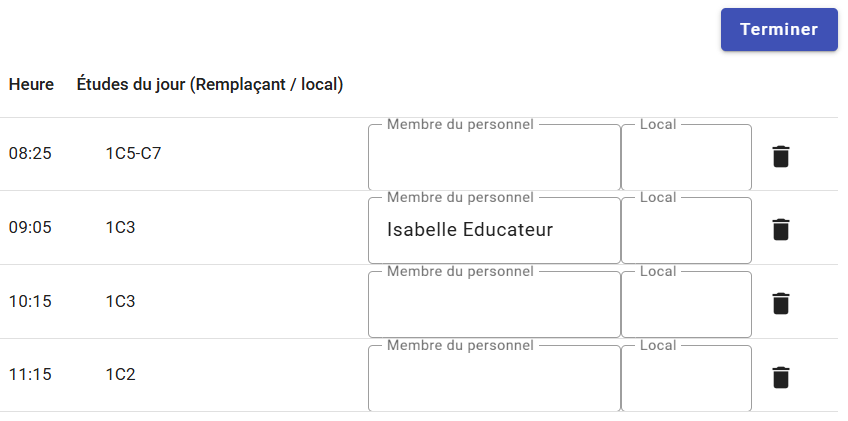This screenshot has width=848, height=421.
Task: Click the 1C2 class label
Action: coord(120,375)
